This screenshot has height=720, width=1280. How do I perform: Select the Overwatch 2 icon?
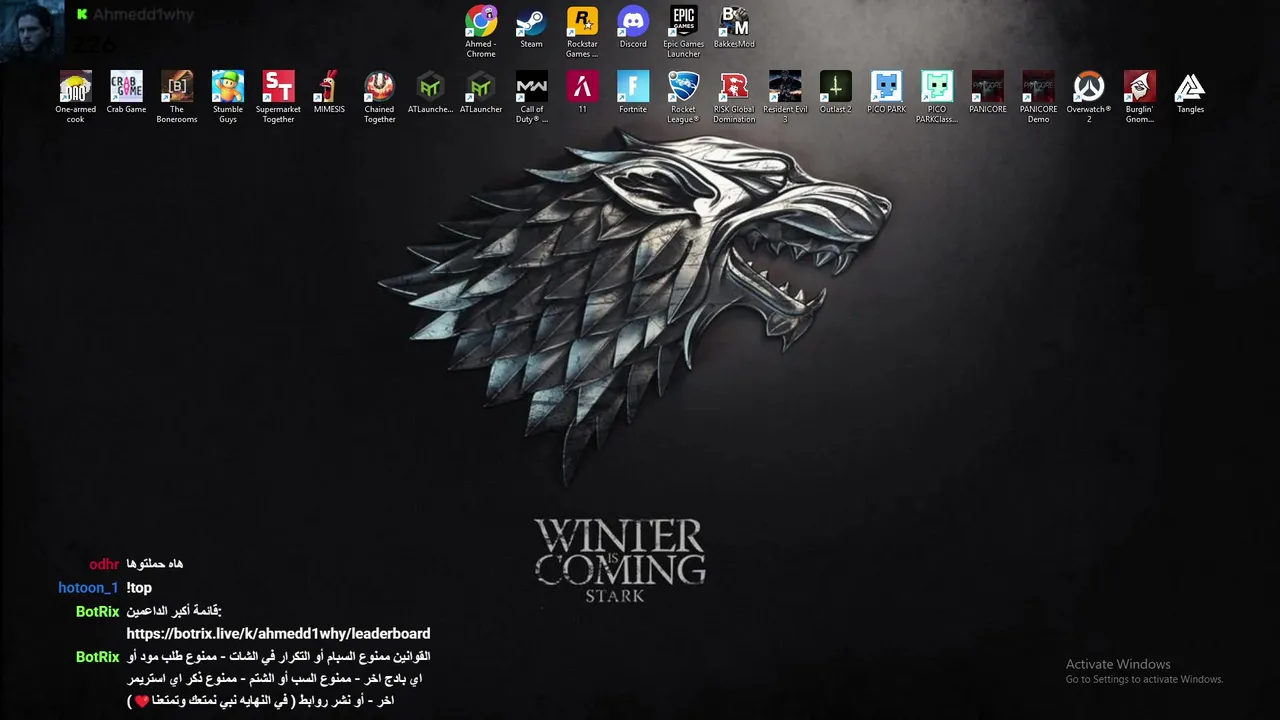[1089, 97]
